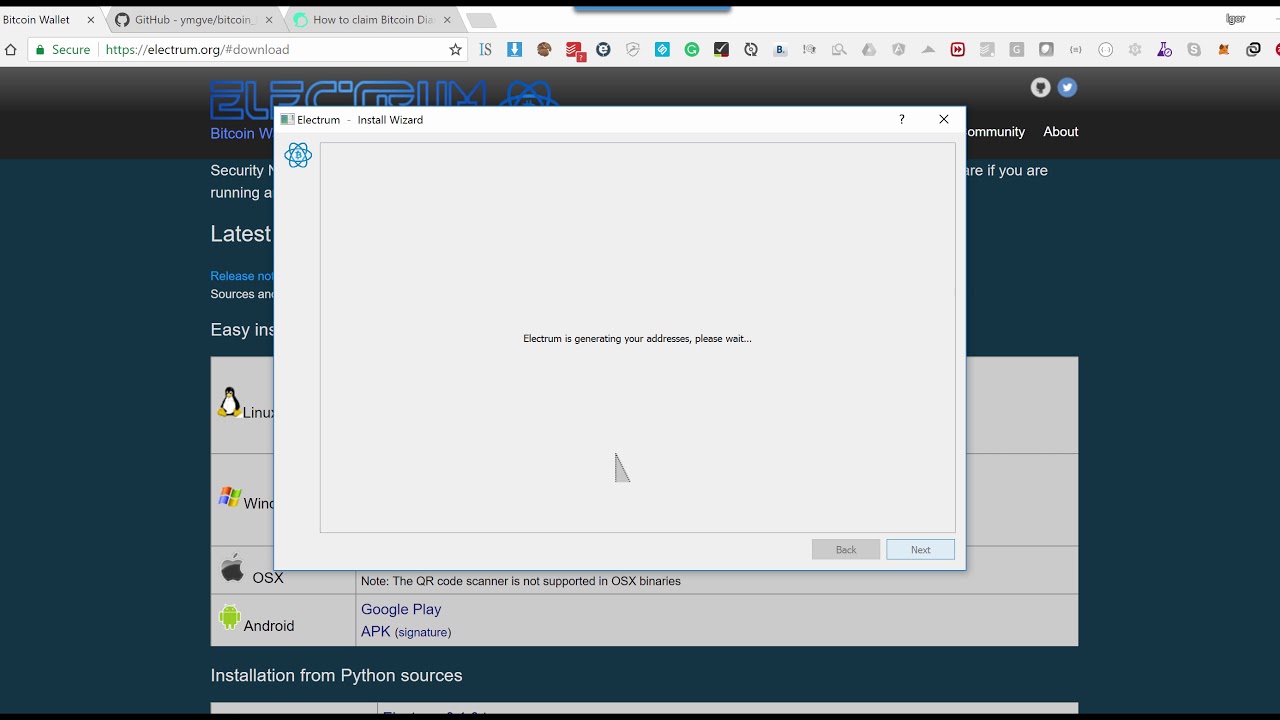Image resolution: width=1280 pixels, height=720 pixels.
Task: Switch to How to claim Bitcoin Diamond tab
Action: [x=370, y=20]
